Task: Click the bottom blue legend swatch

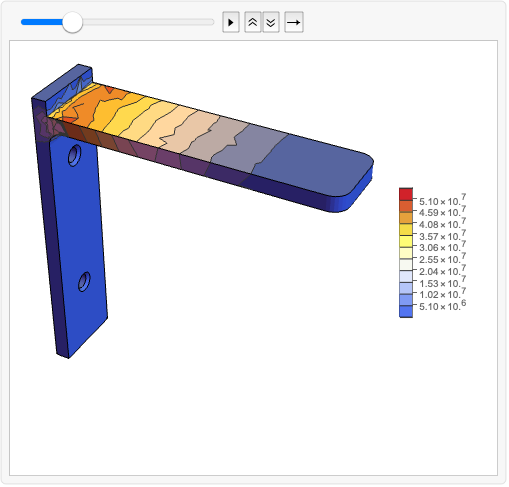Action: click(406, 311)
